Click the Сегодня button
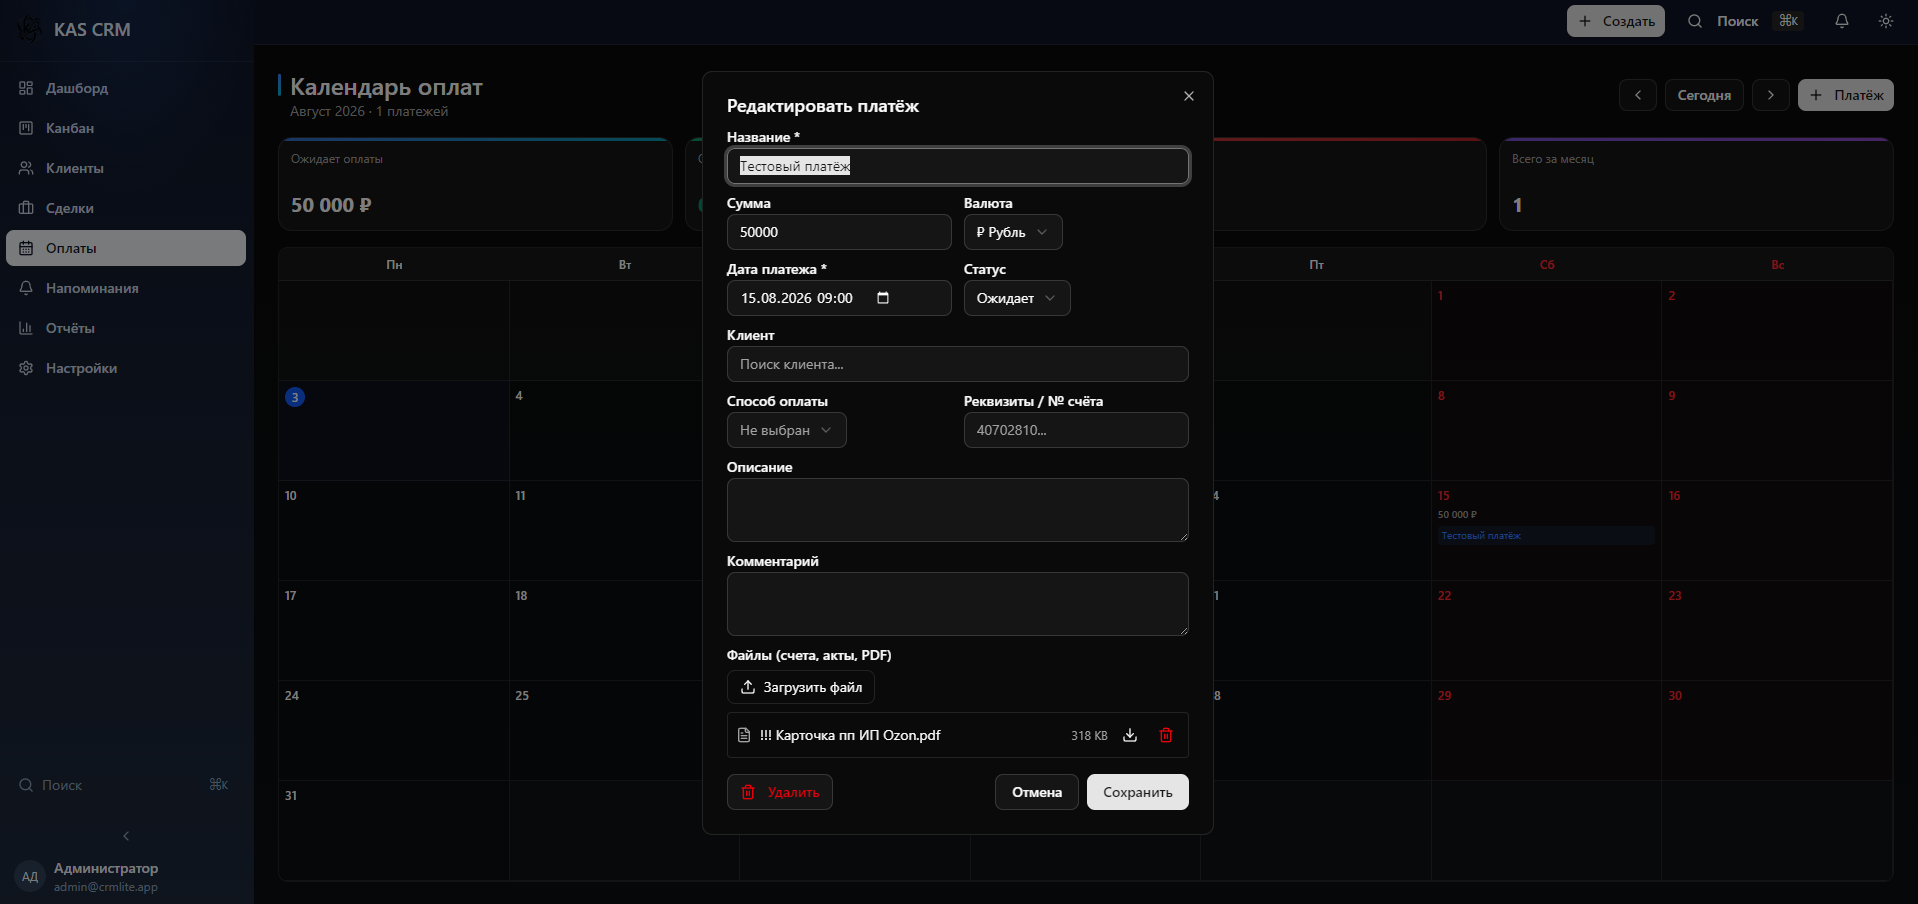Image resolution: width=1918 pixels, height=904 pixels. click(x=1704, y=95)
